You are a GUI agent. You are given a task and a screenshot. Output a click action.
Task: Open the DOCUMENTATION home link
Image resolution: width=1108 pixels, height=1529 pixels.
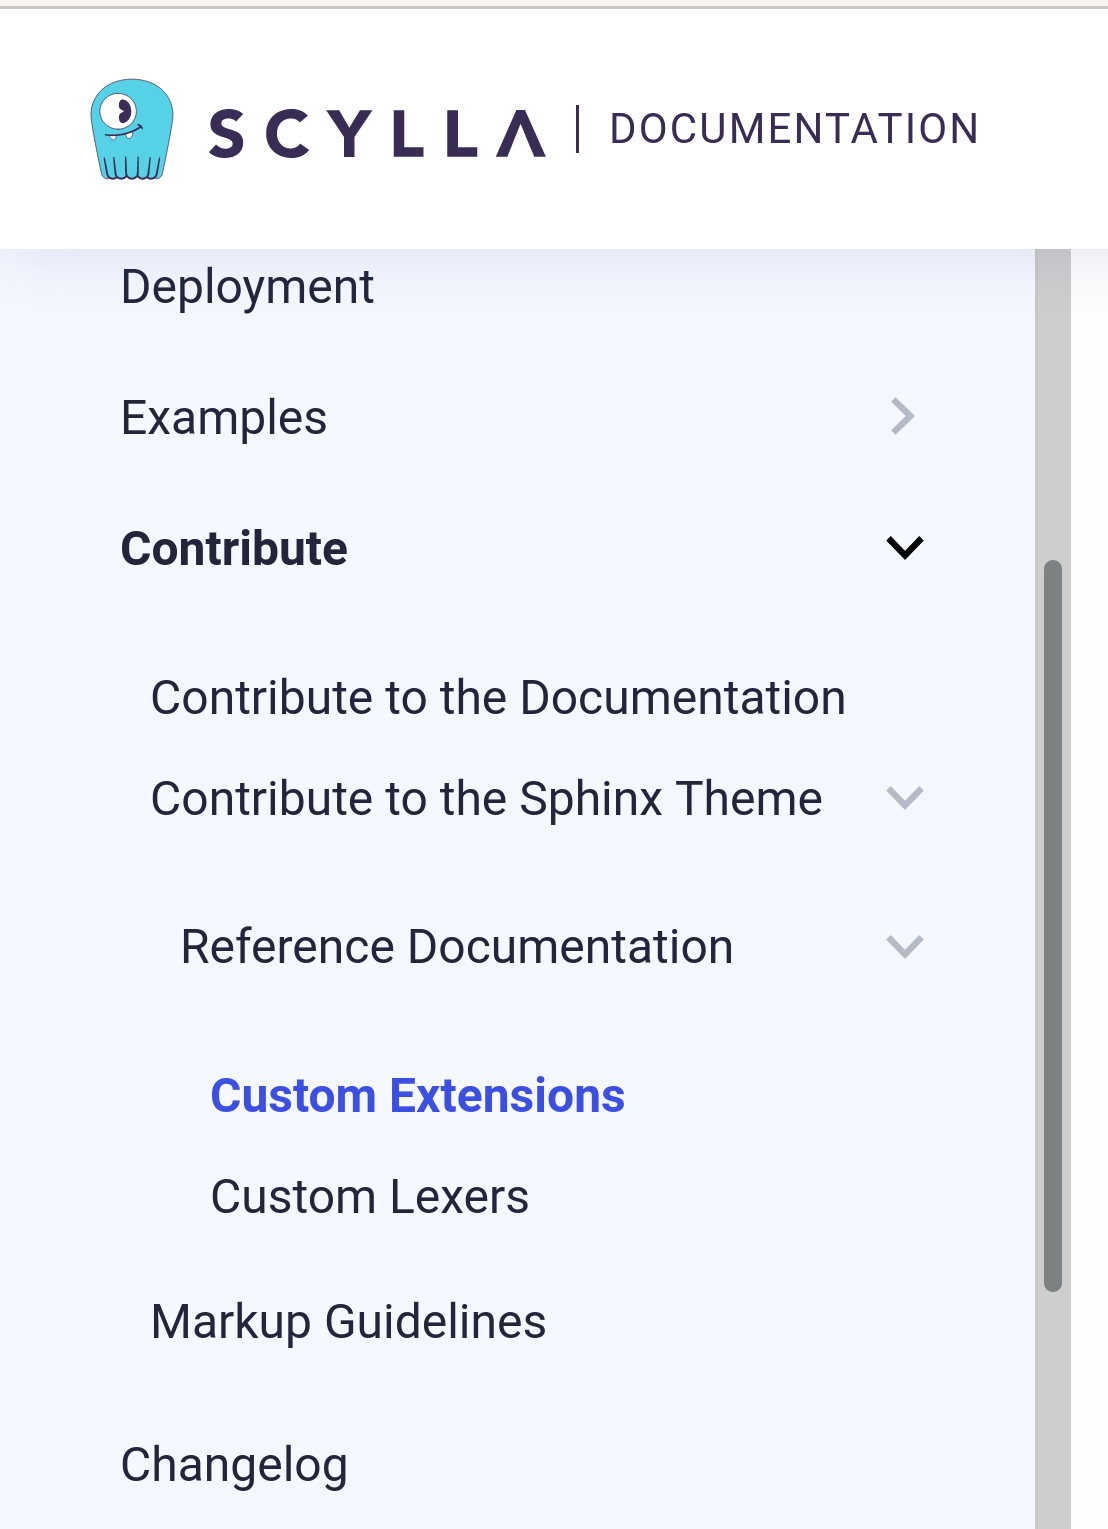[x=794, y=128]
